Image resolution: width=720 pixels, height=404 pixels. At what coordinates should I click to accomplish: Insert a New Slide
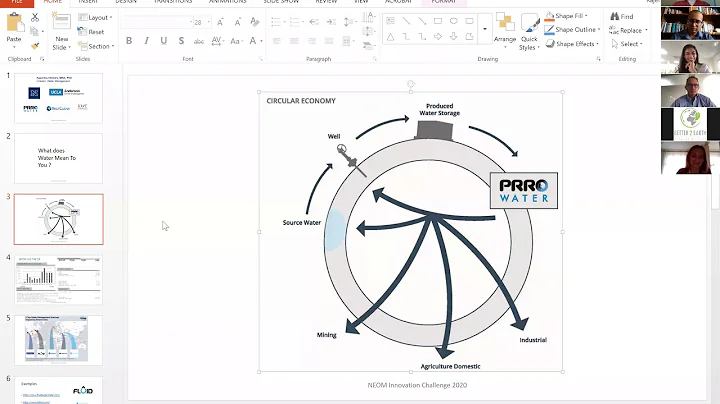tap(62, 31)
